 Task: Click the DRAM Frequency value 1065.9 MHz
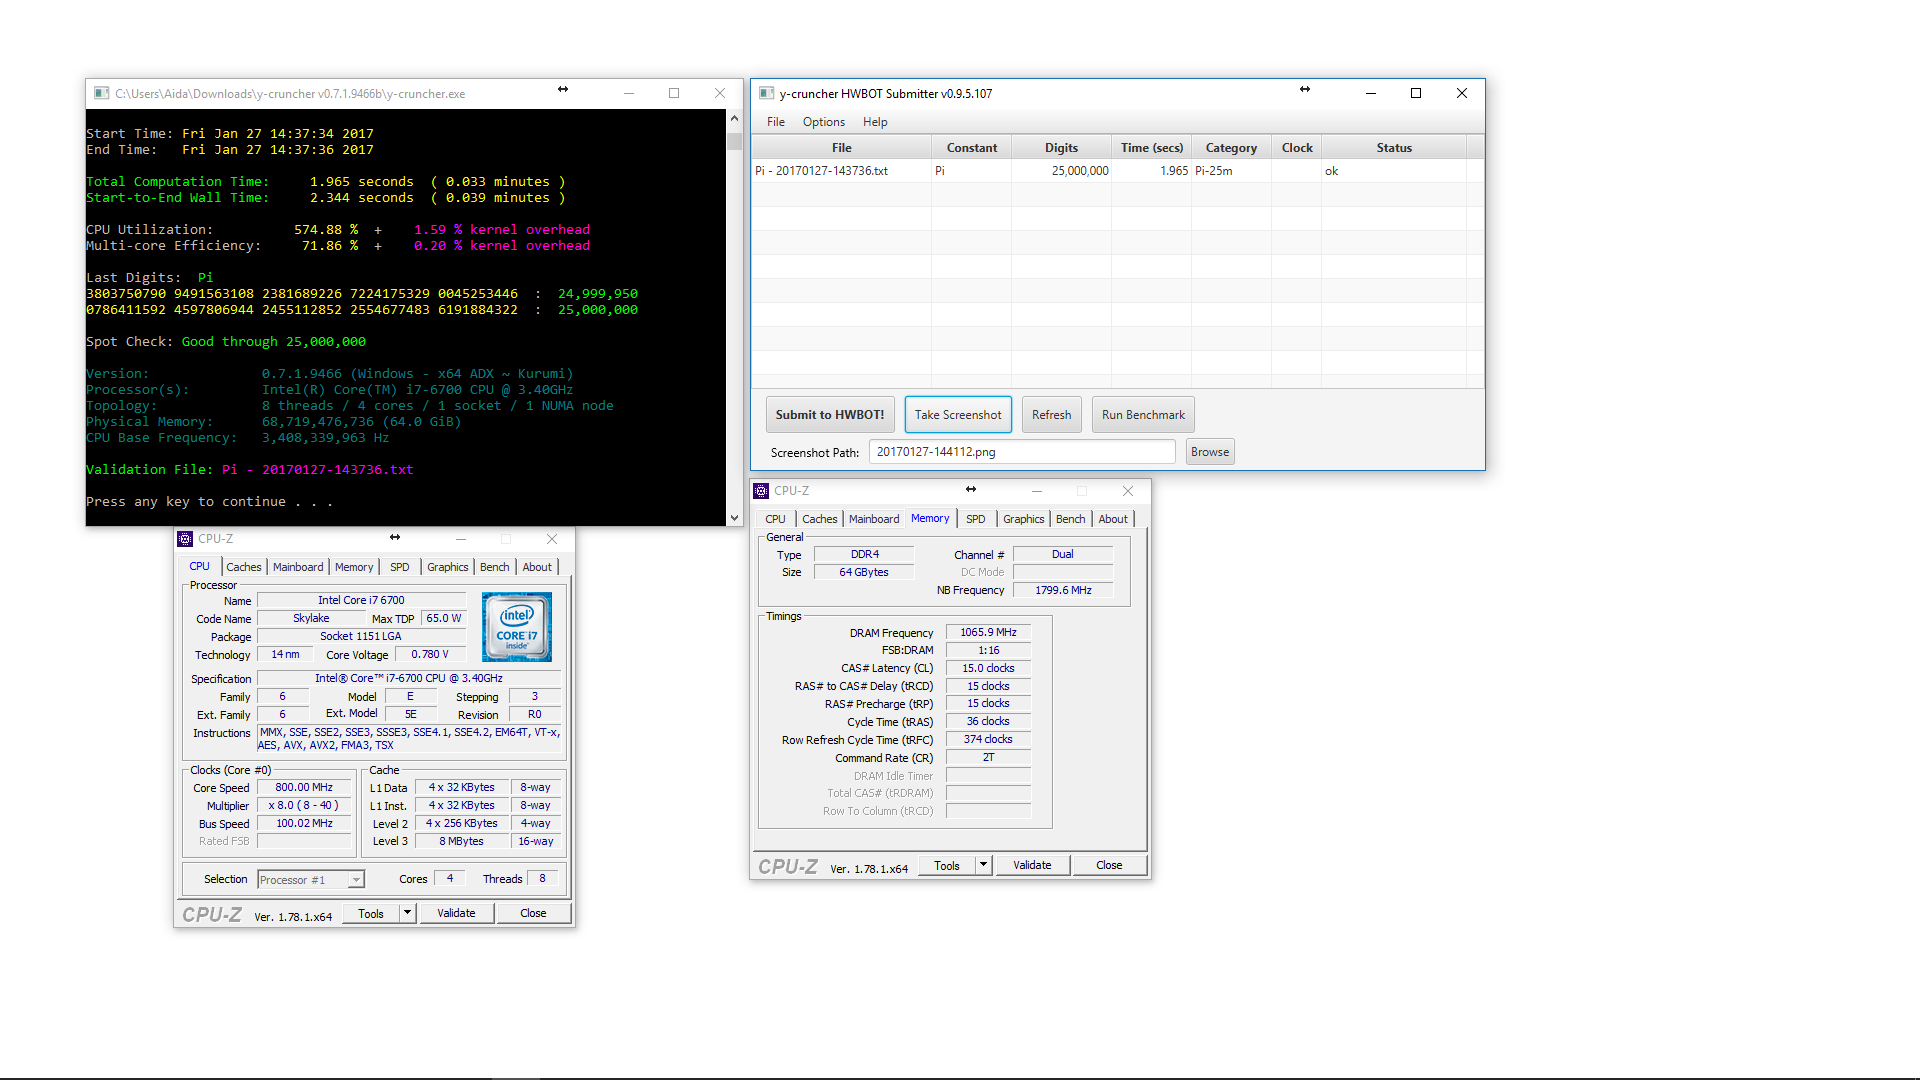988,632
